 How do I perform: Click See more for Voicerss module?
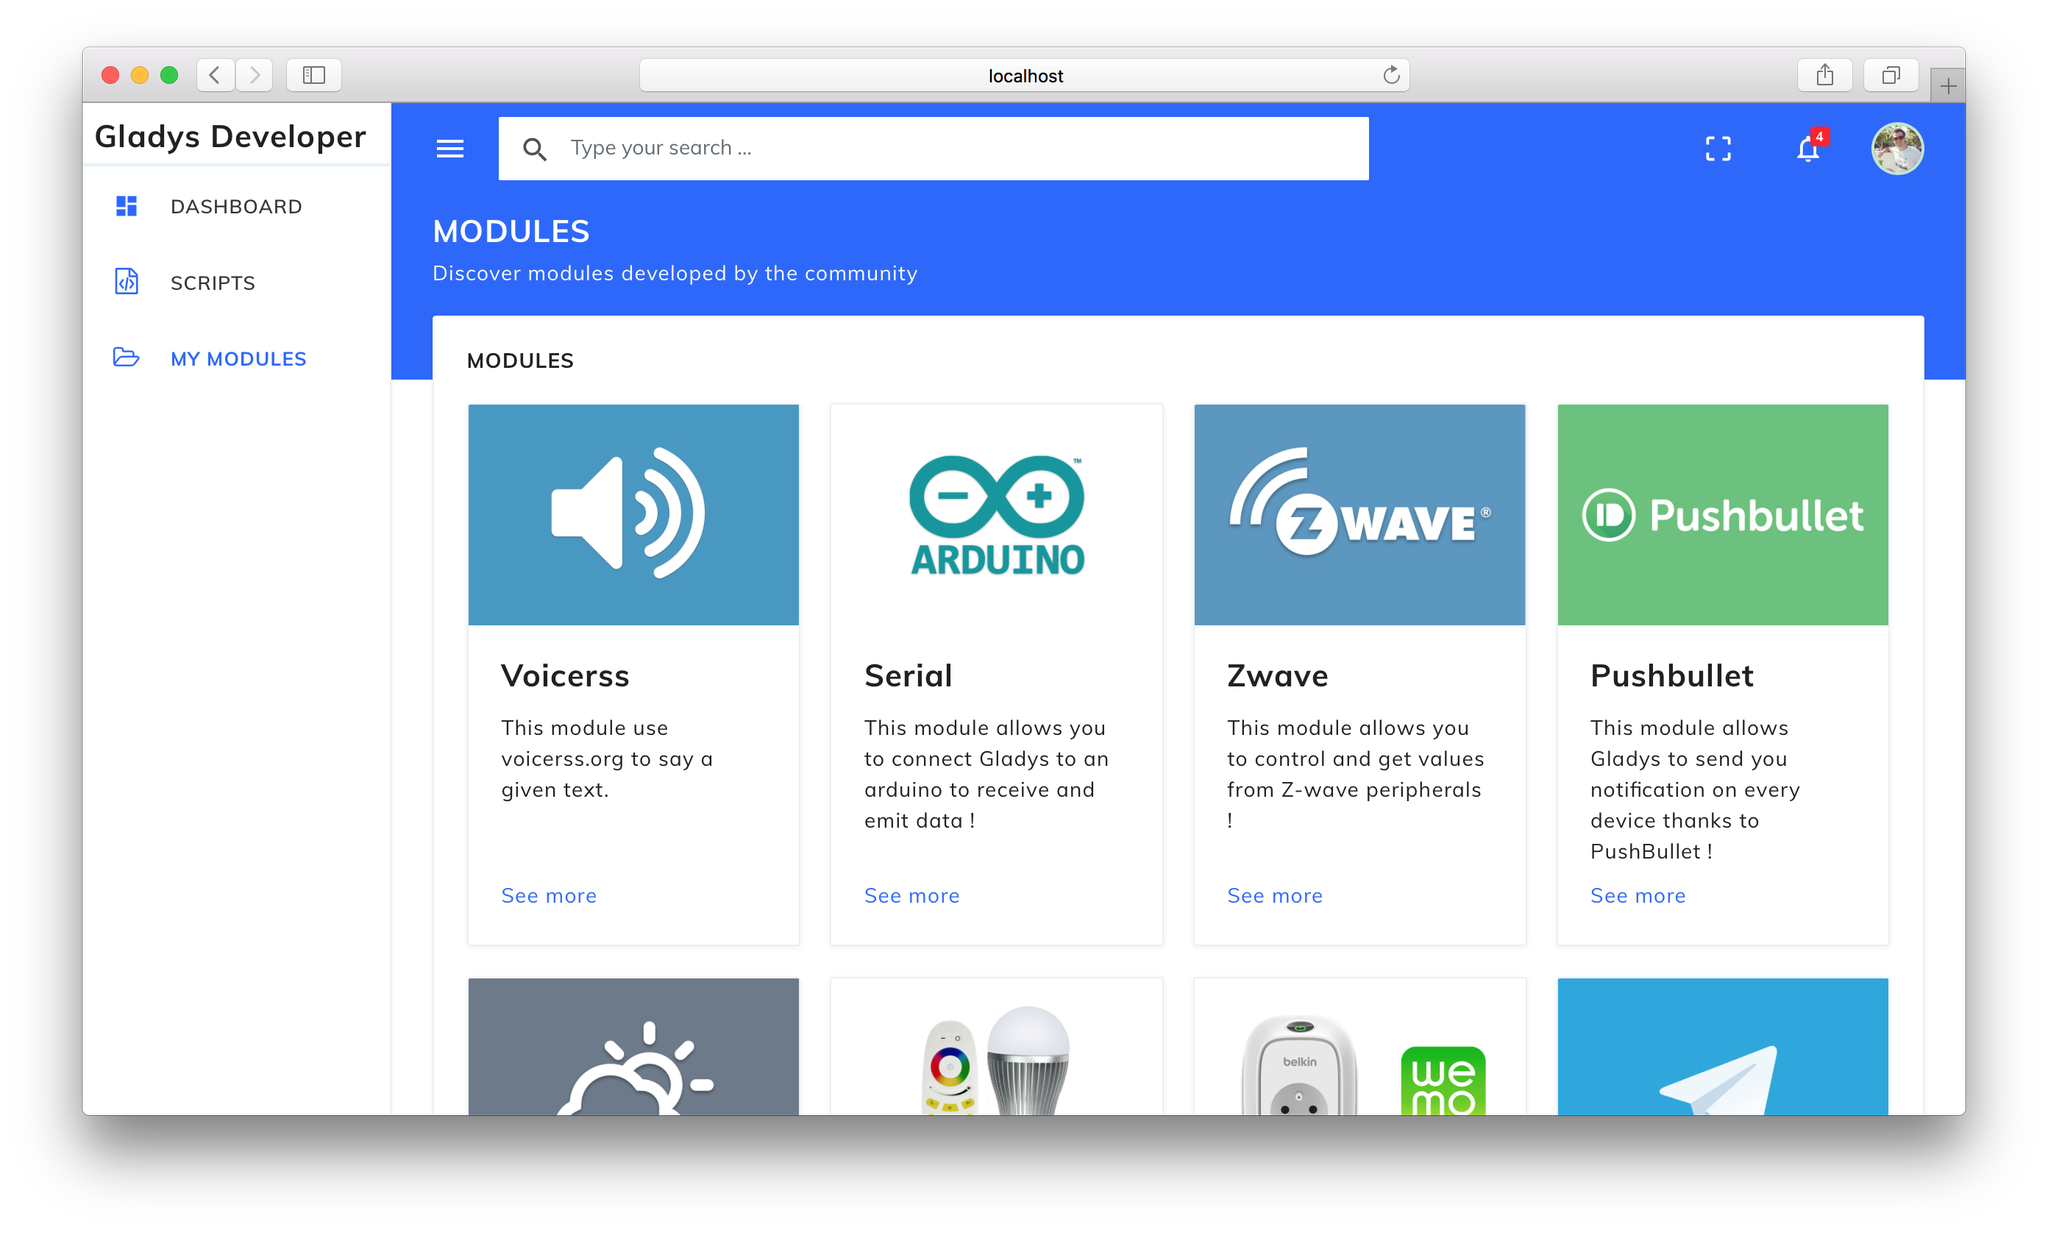[549, 894]
